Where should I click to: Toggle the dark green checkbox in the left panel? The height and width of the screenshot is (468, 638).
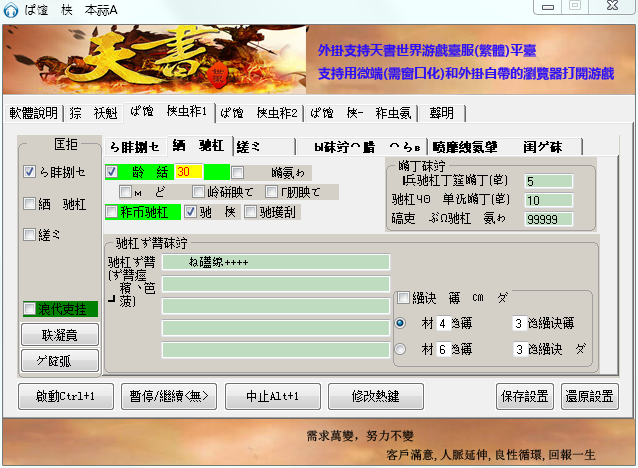pos(30,309)
